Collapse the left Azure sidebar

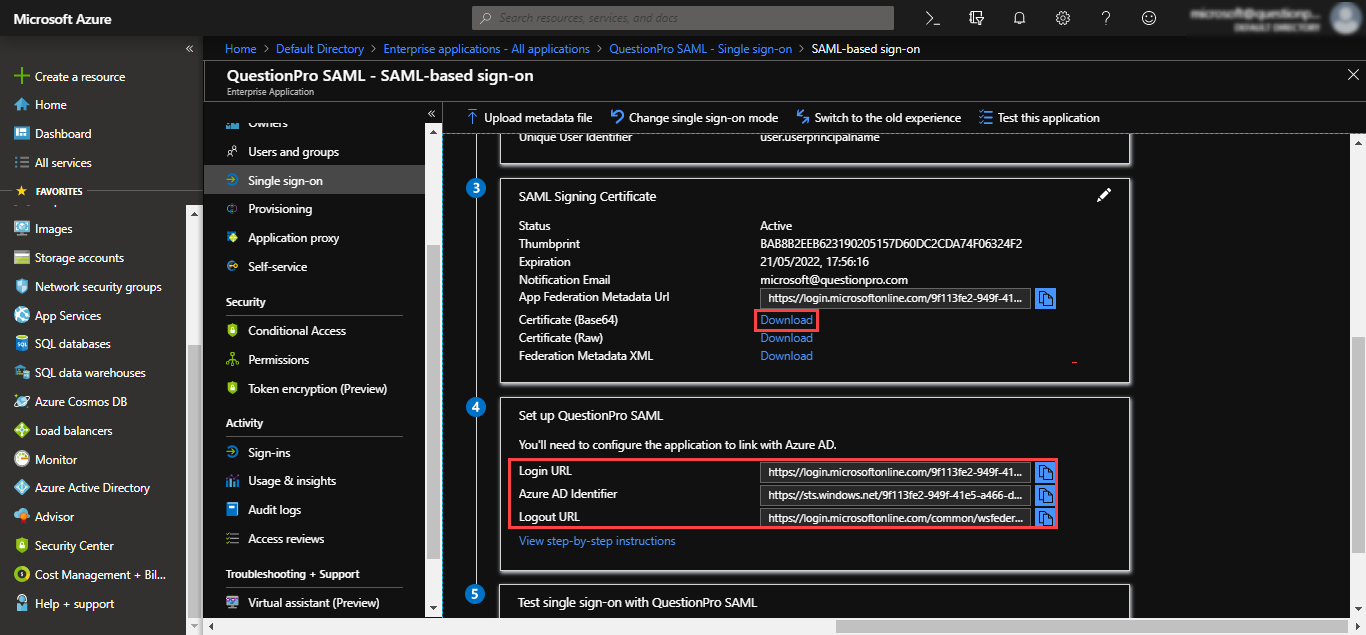pos(189,49)
